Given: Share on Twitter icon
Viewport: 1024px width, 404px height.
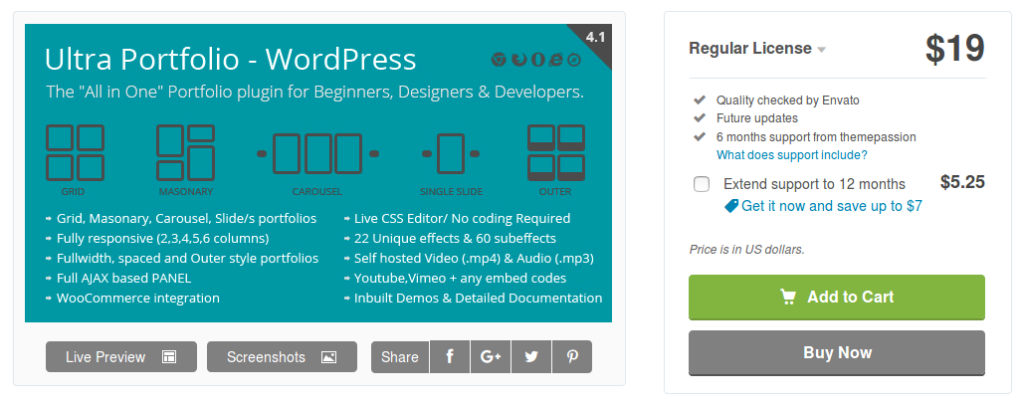Looking at the screenshot, I should point(532,356).
